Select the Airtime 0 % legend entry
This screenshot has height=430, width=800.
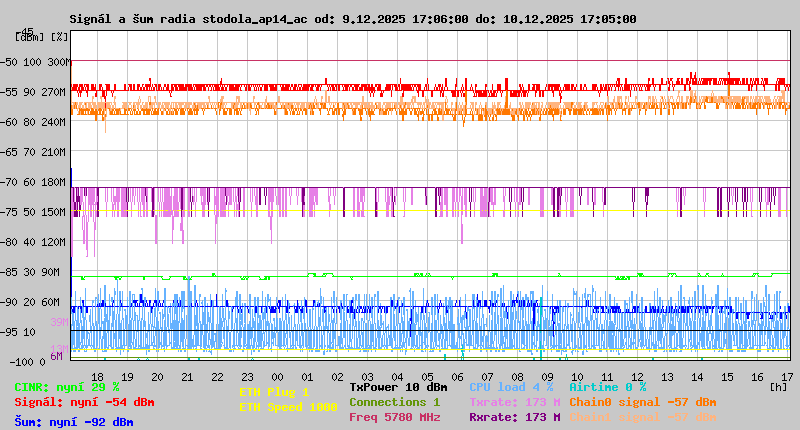click(x=607, y=387)
